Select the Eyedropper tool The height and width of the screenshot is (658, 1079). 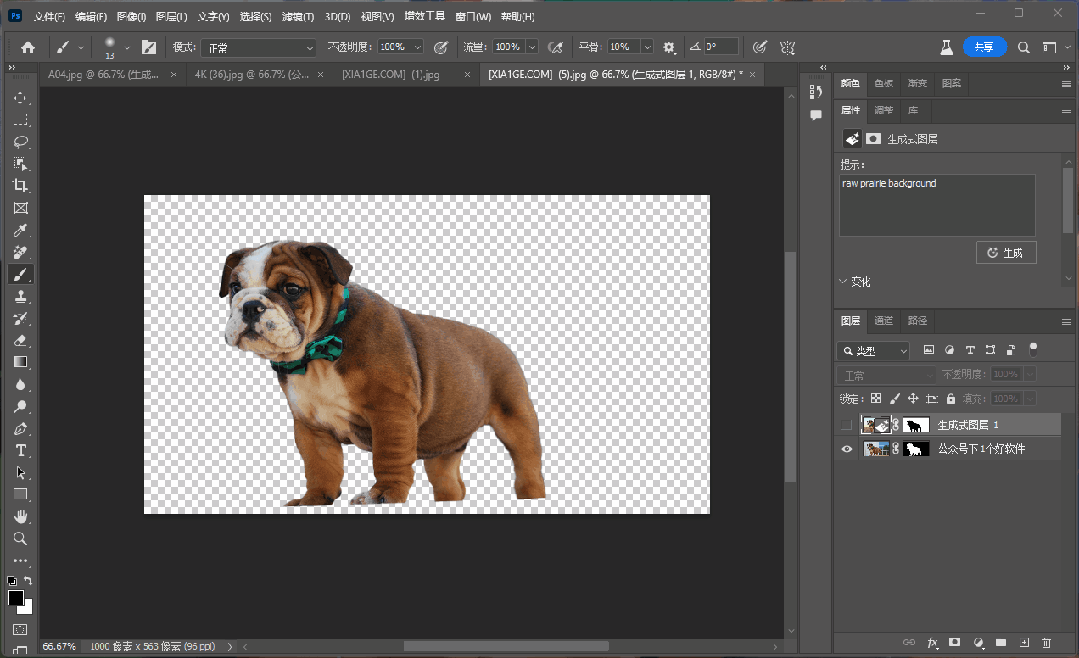point(20,230)
